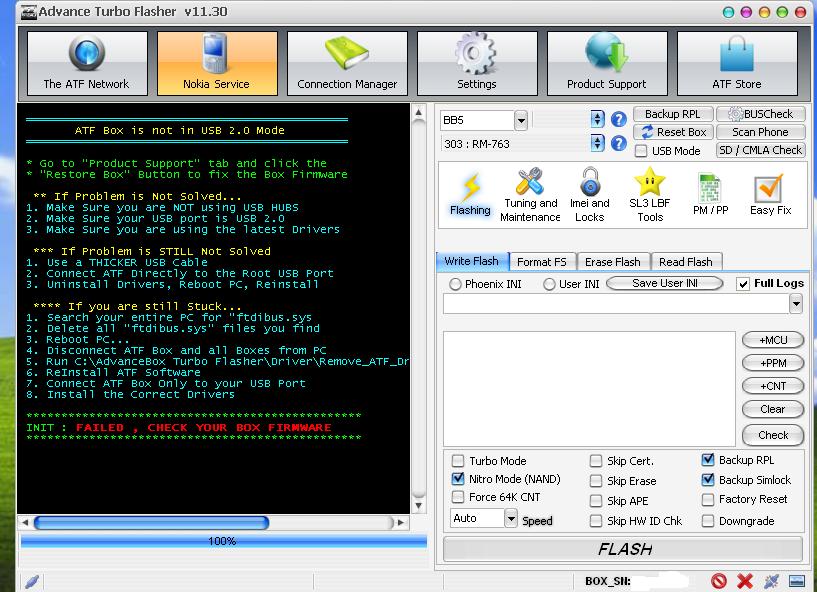Click help icon beside BB5 selector
The width and height of the screenshot is (817, 592).
coord(618,120)
